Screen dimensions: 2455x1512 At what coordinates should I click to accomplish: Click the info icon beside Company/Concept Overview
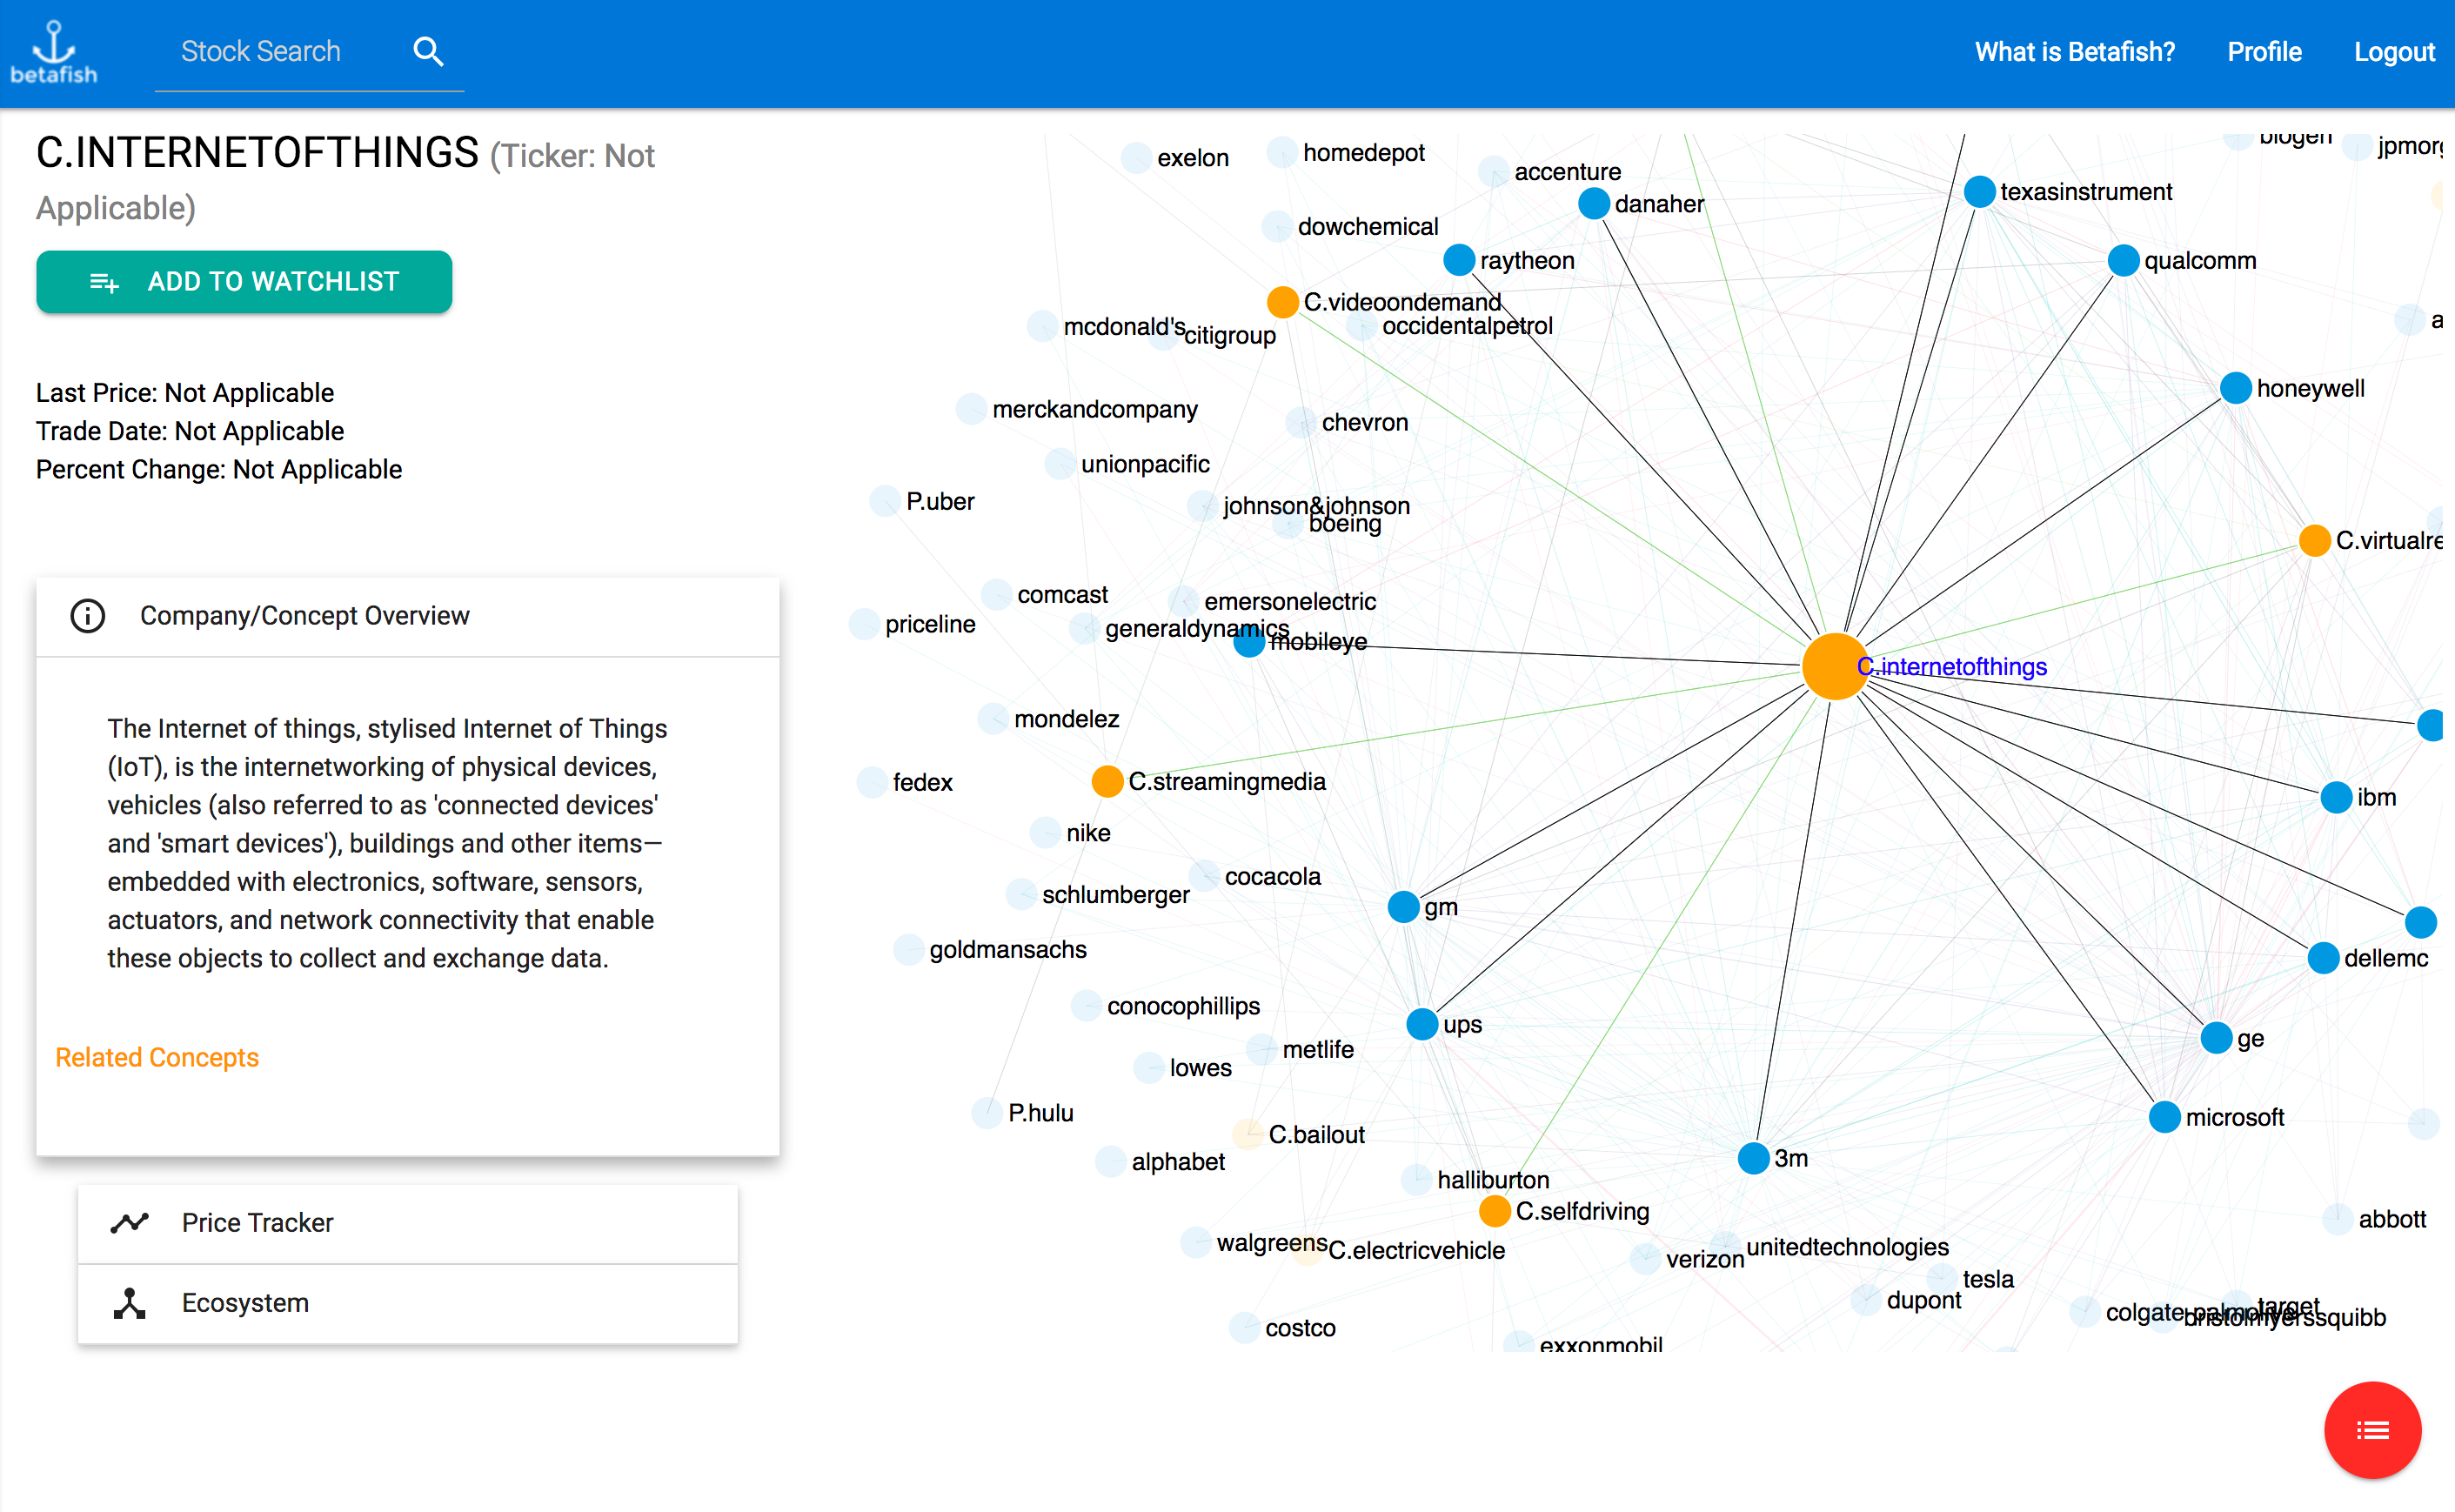pyautogui.click(x=88, y=616)
